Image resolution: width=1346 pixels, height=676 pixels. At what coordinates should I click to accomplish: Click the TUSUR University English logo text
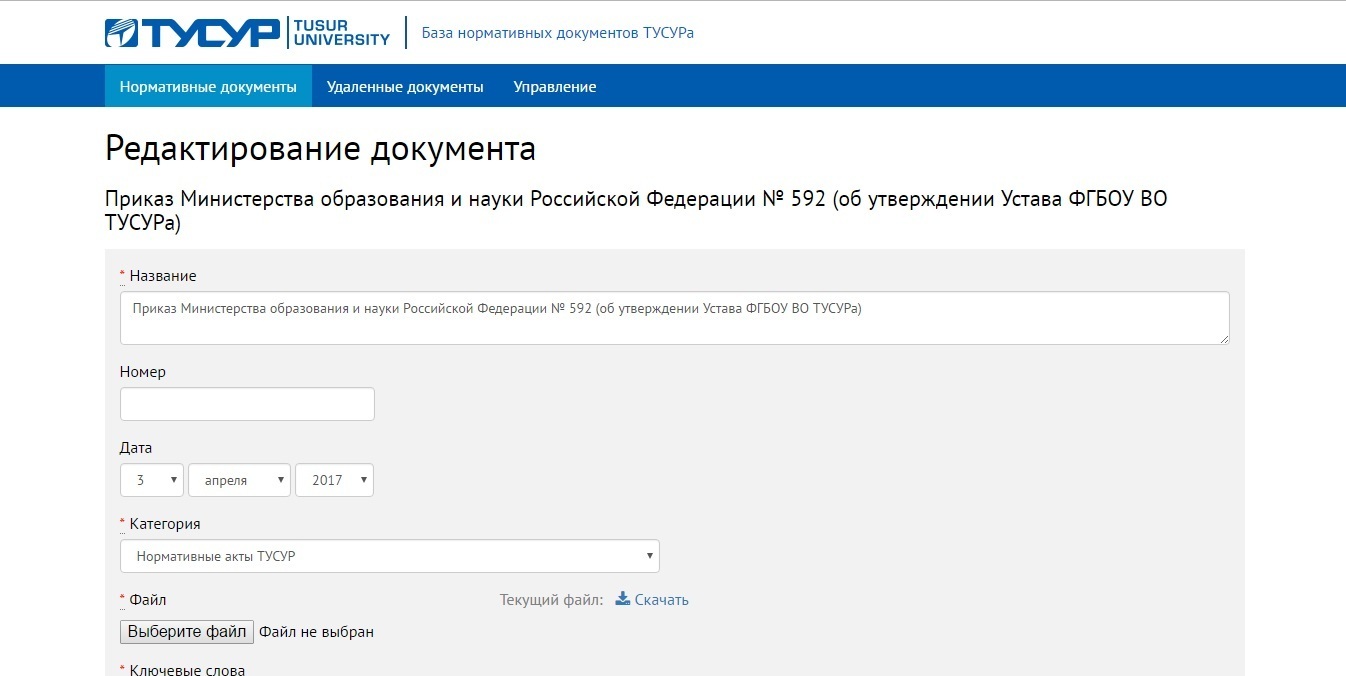341,32
